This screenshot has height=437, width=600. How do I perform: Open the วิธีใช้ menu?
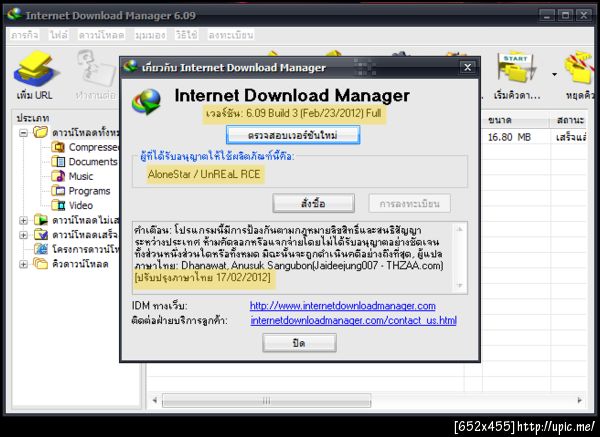(x=186, y=35)
